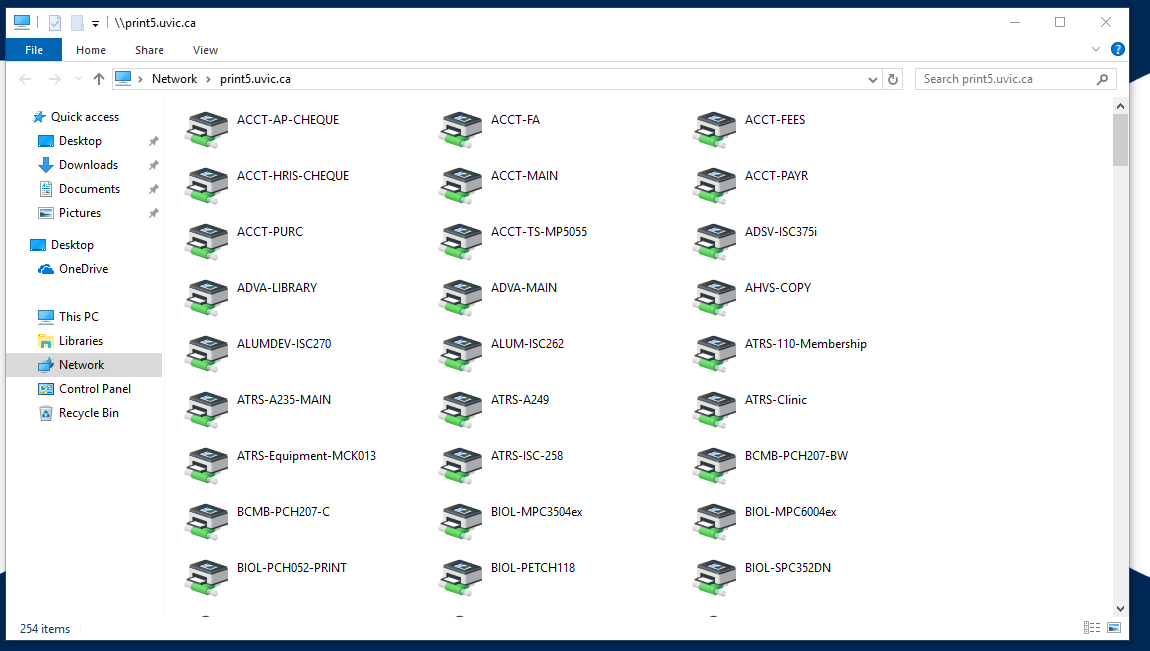Select the ACCT-MAIN printer icon
Image resolution: width=1150 pixels, height=651 pixels.
pyautogui.click(x=461, y=185)
